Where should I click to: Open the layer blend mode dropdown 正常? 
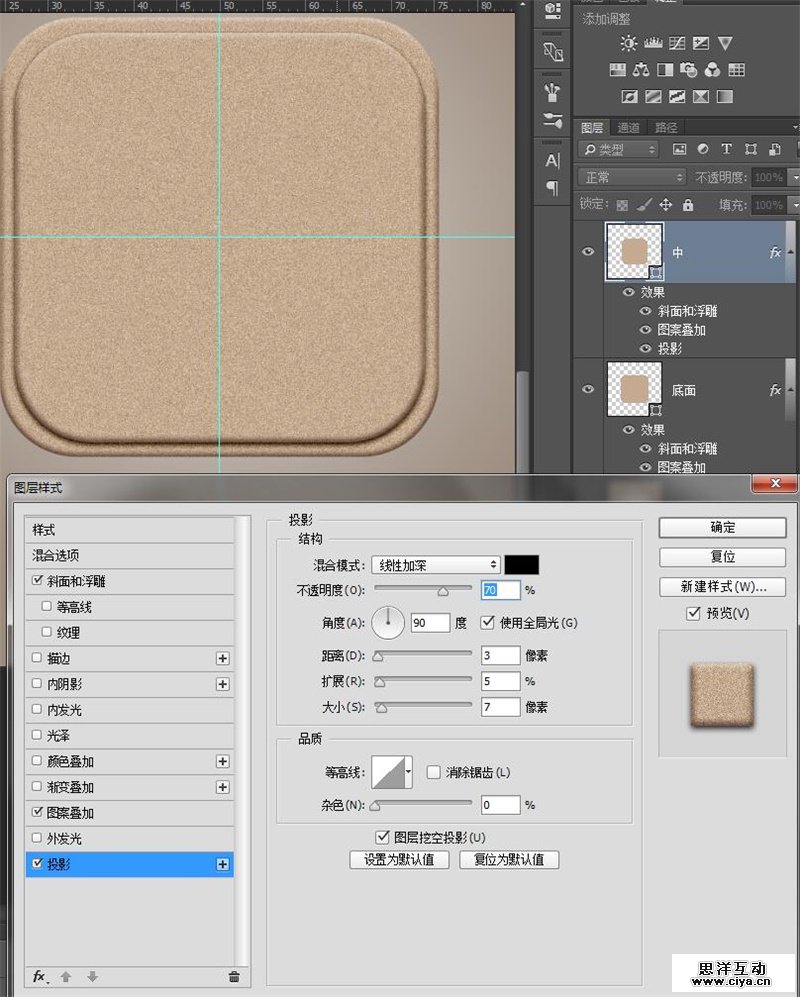(x=632, y=177)
